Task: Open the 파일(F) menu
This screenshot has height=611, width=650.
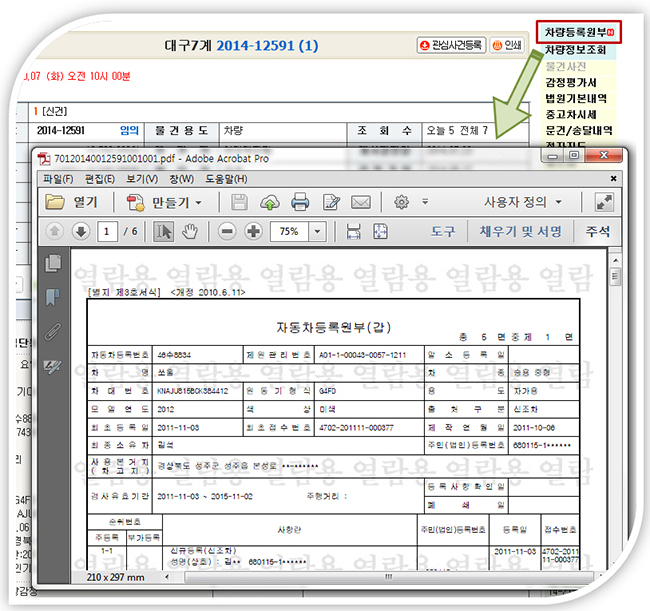Action: 57,178
